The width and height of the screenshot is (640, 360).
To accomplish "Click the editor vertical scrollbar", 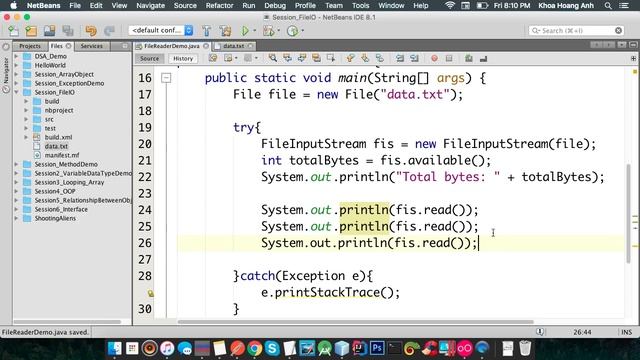I will (629, 213).
